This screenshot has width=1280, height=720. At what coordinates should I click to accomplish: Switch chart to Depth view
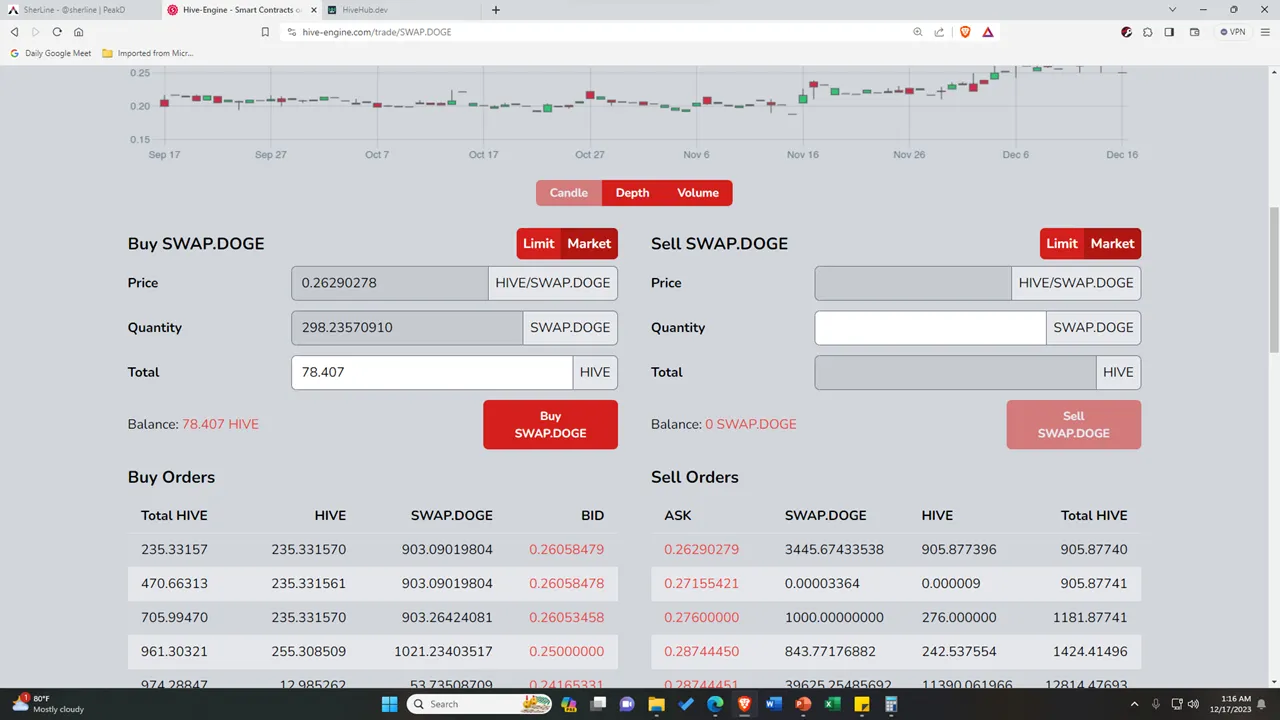point(632,193)
